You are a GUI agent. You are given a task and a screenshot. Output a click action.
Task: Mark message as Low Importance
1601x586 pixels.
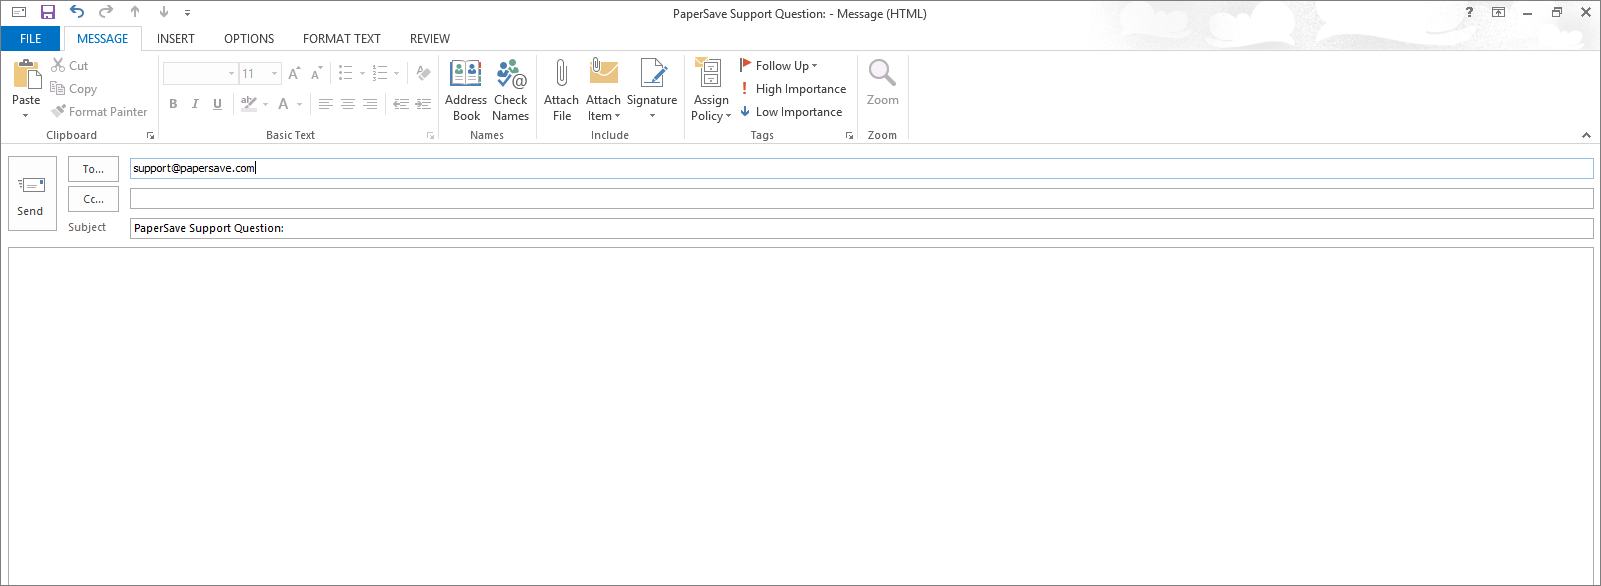(x=792, y=112)
